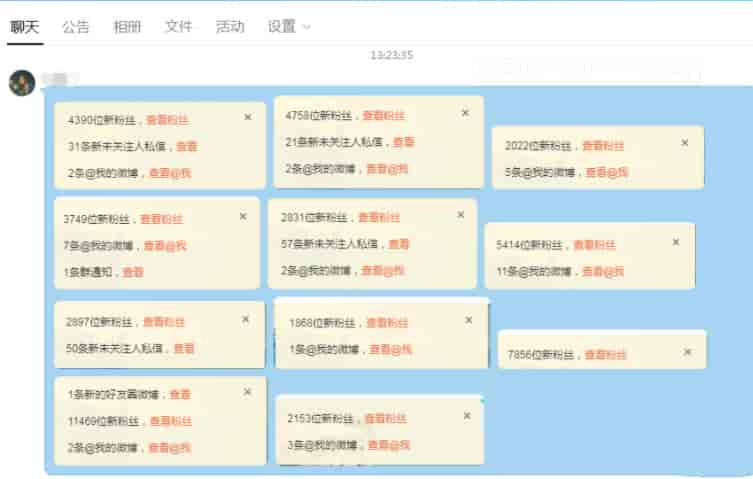
Task: Click the 31条新未关注人私信 text
Action: point(116,146)
